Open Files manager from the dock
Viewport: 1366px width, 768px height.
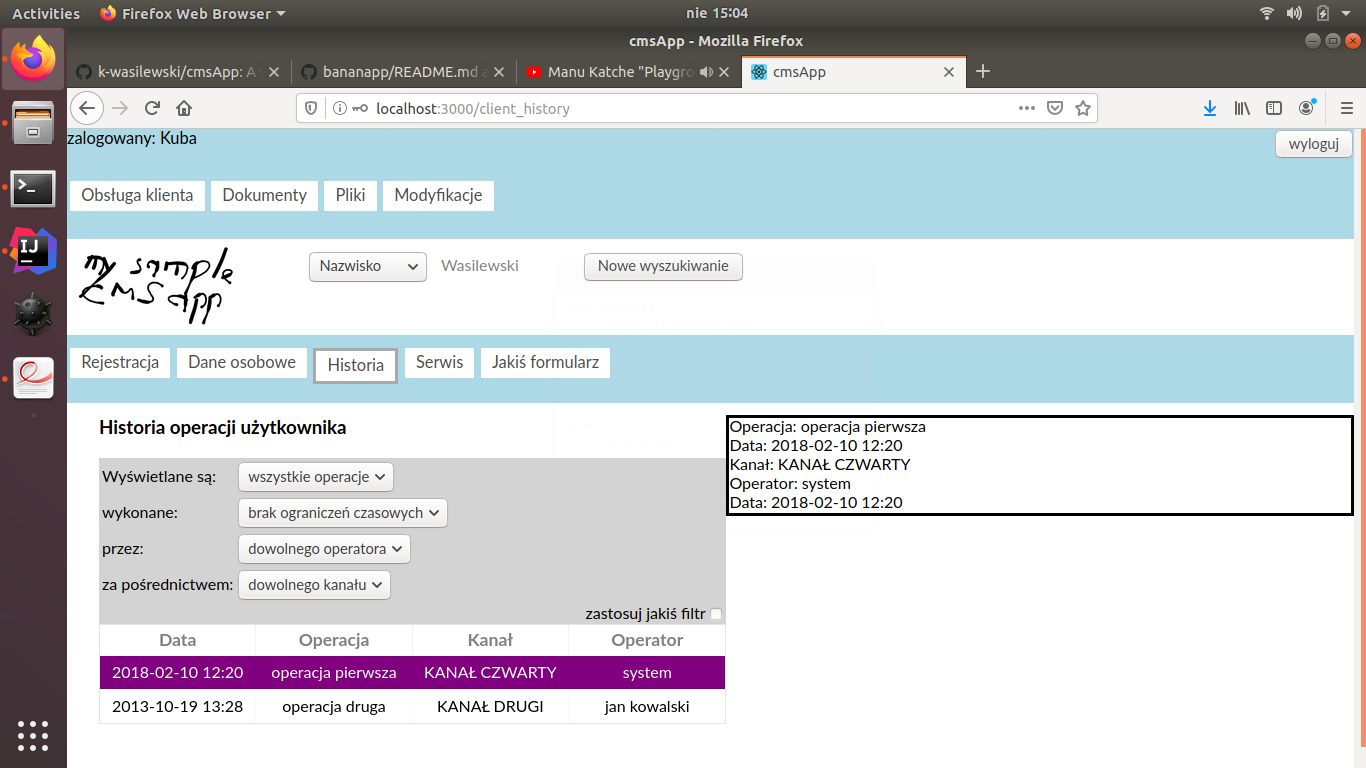pyautogui.click(x=33, y=123)
